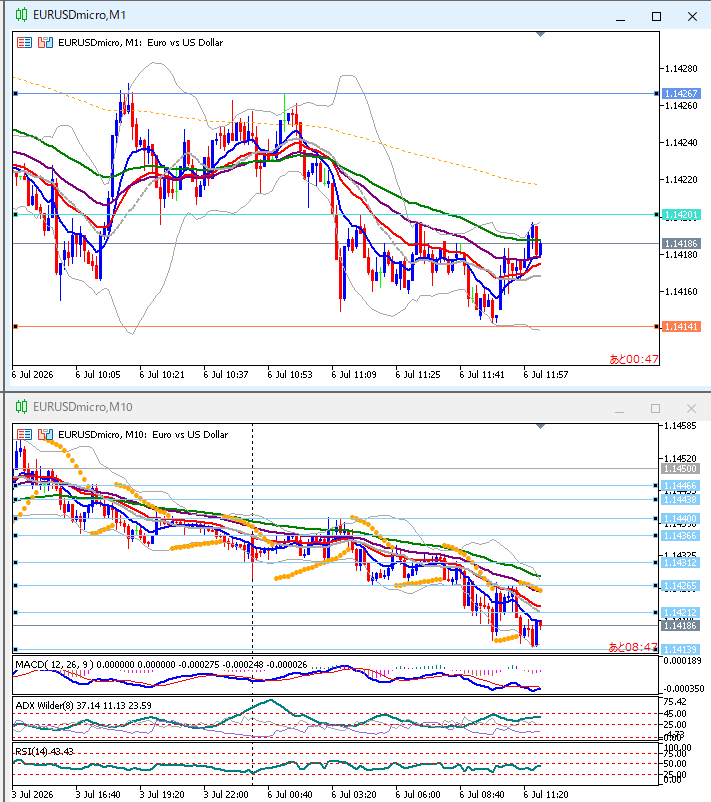Click the M1 chart title 'Euro vs US Dollar'
The image size is (711, 802).
click(185, 42)
